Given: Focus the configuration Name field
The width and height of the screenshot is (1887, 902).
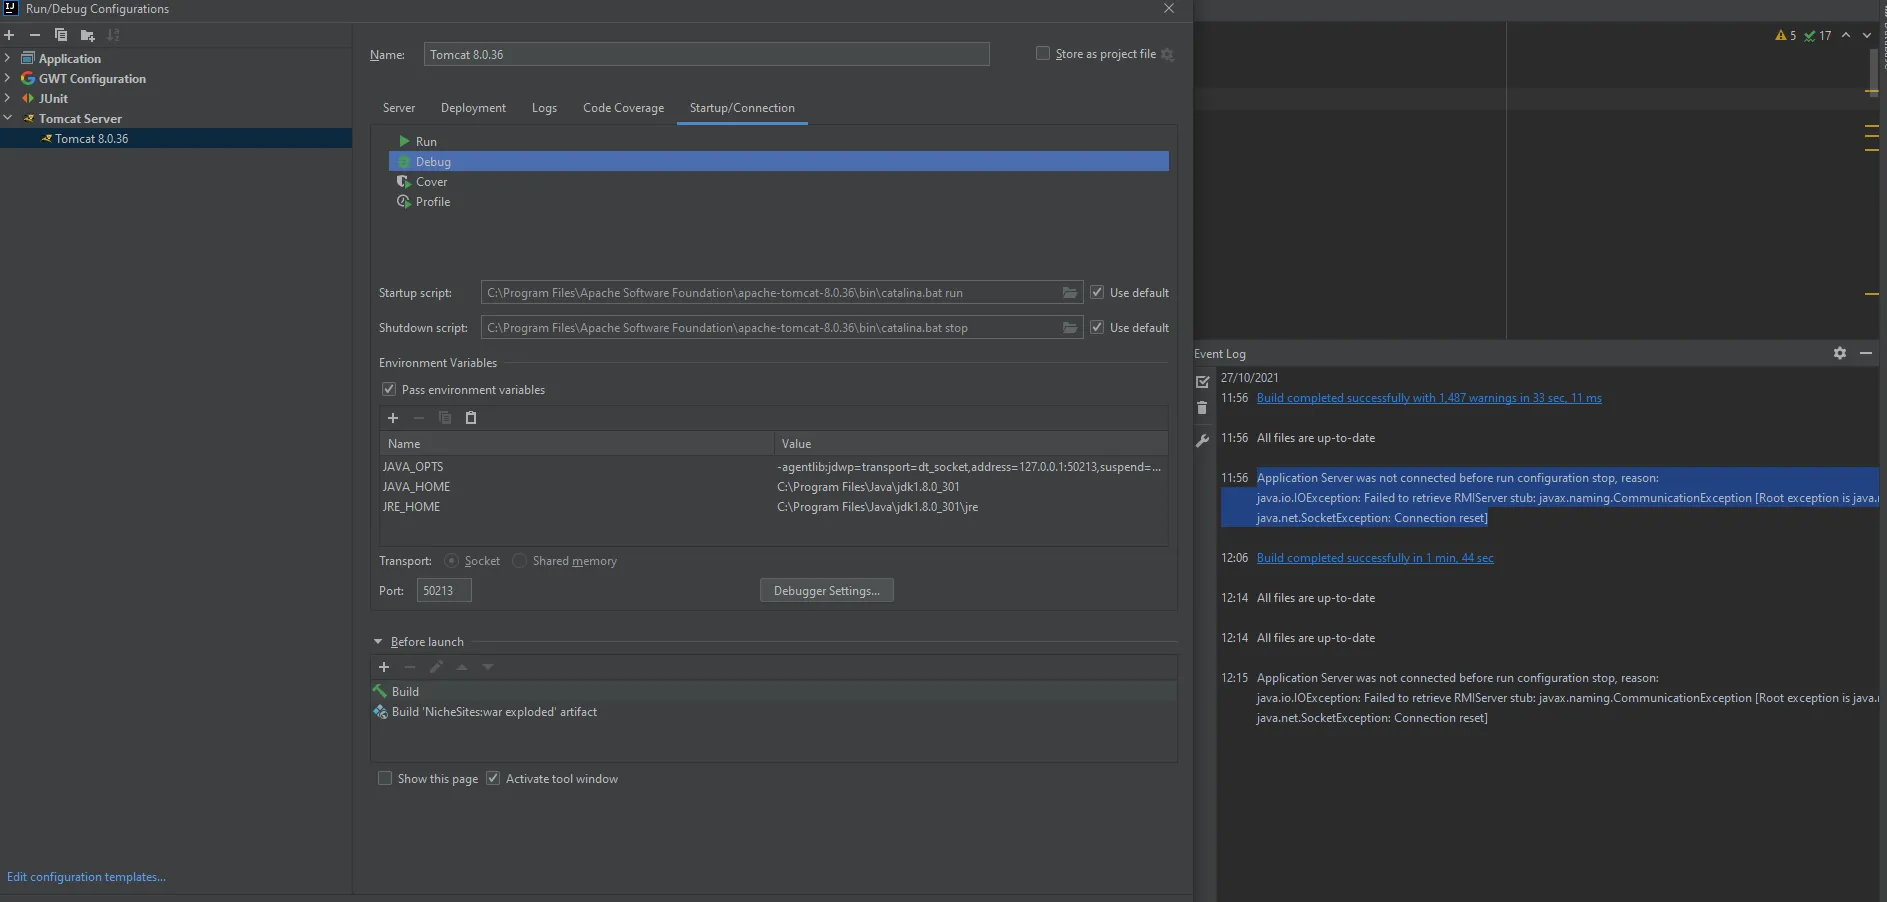Looking at the screenshot, I should [706, 54].
